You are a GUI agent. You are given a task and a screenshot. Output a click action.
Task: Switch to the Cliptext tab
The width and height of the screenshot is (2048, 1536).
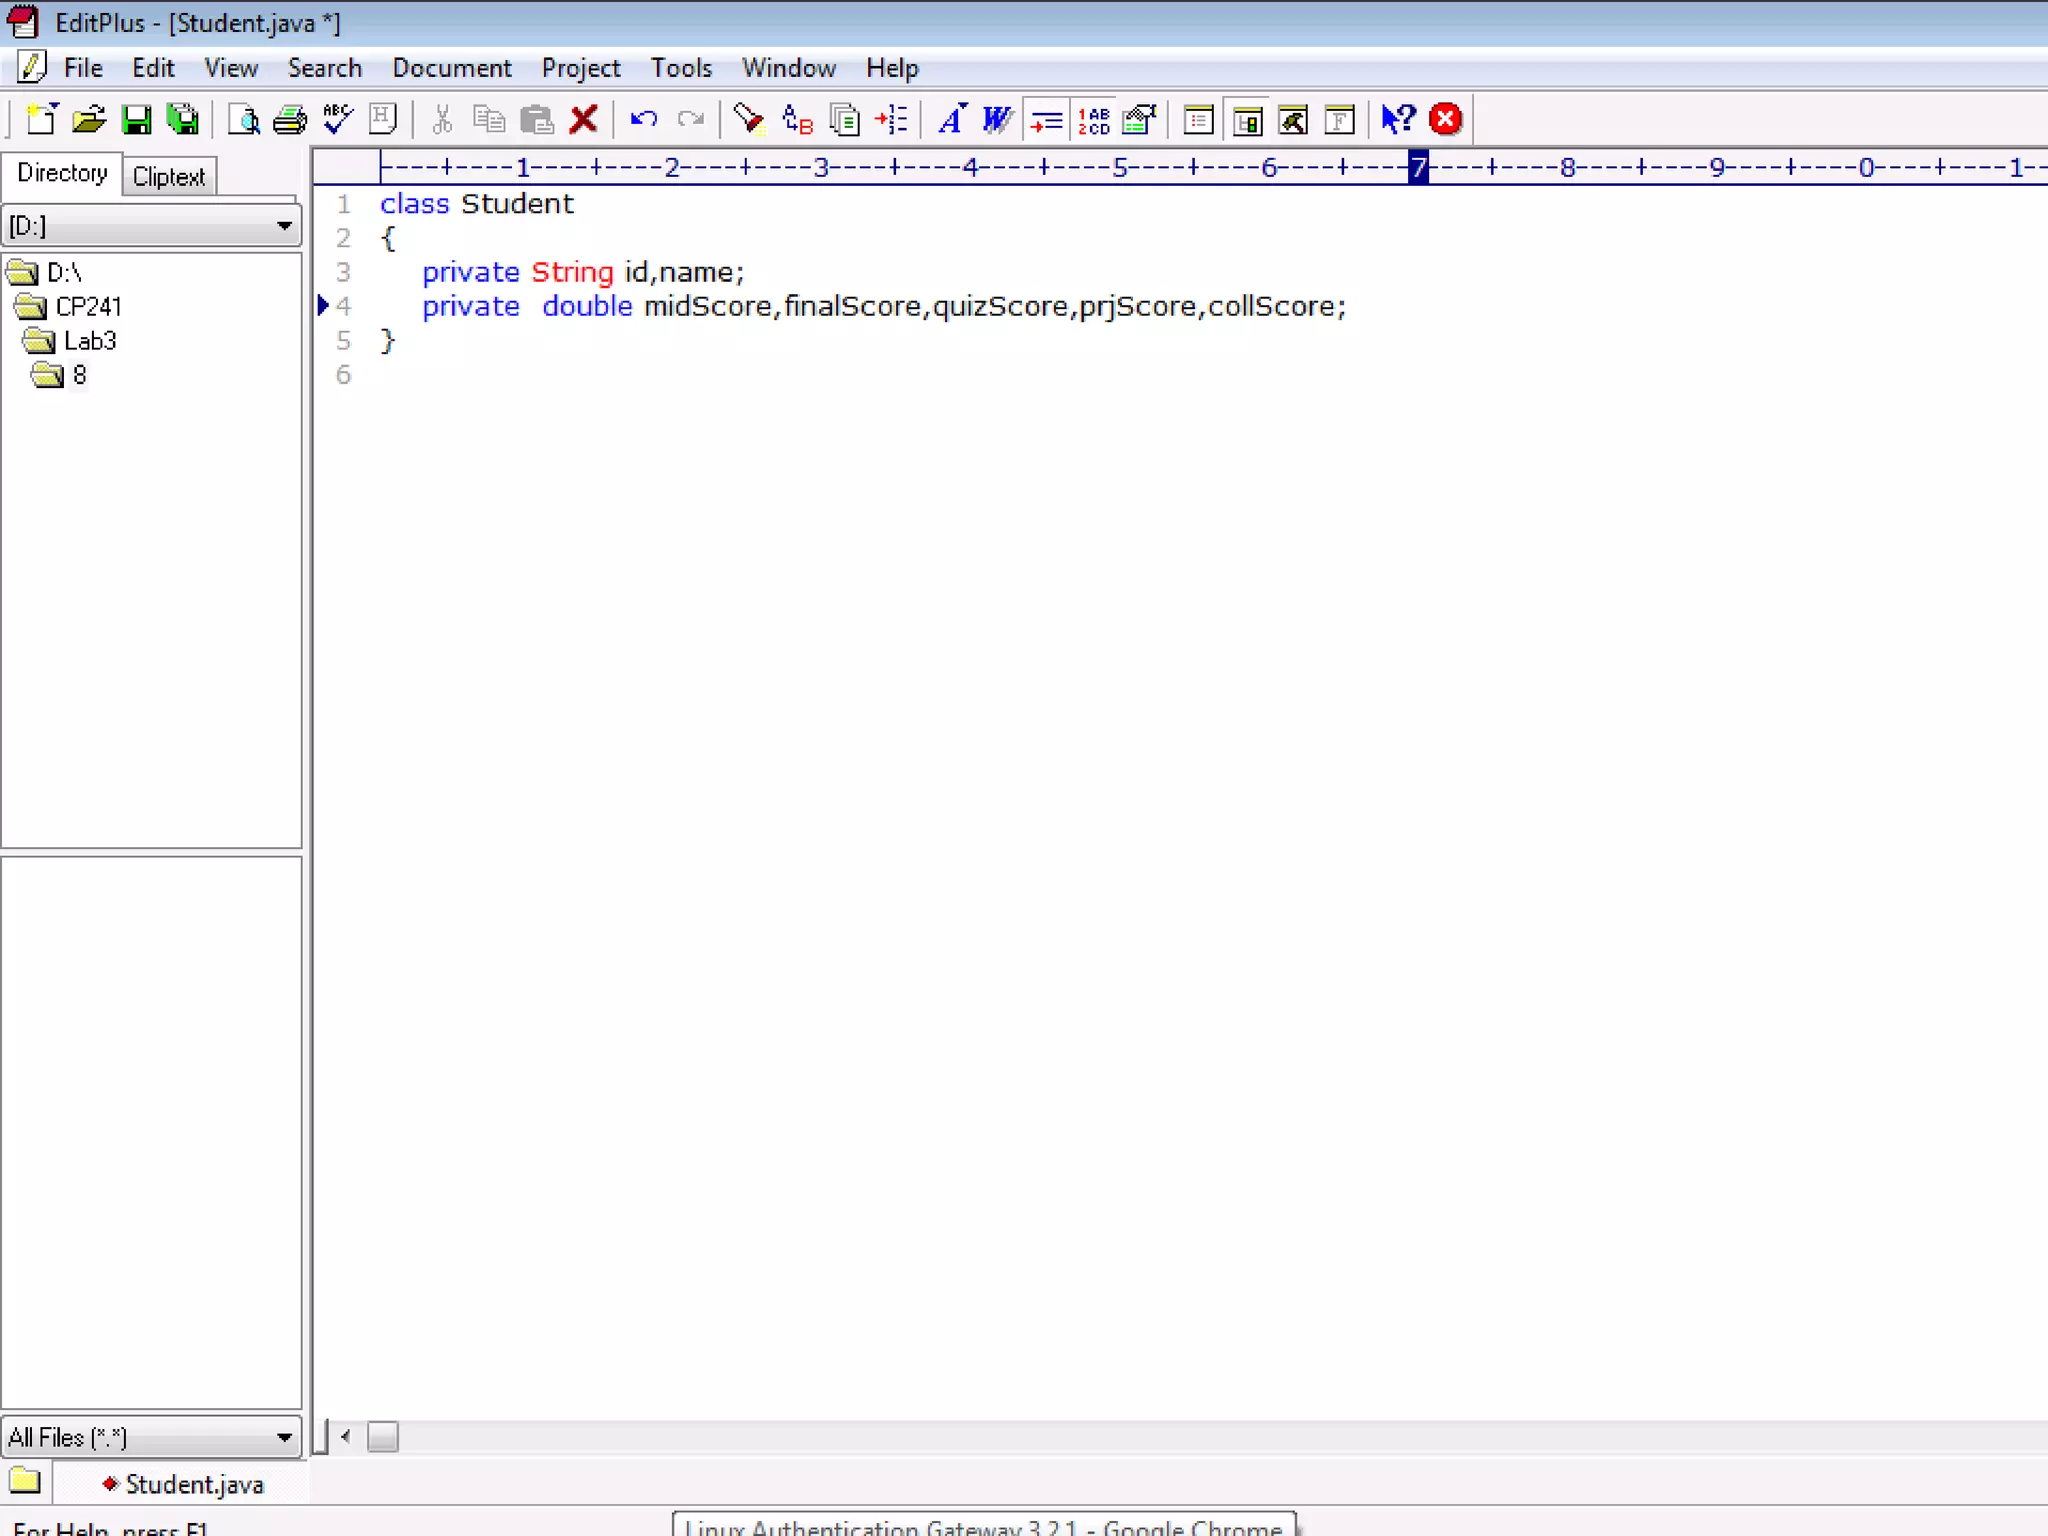point(168,177)
